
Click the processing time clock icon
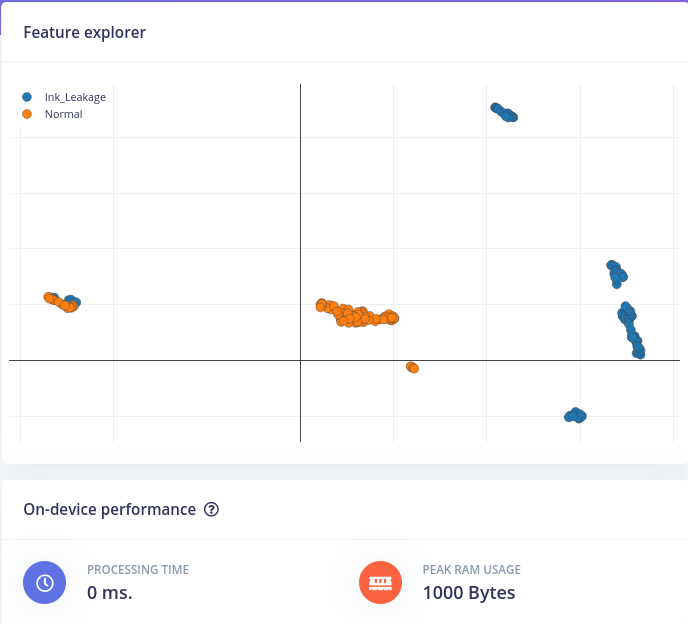pos(44,582)
